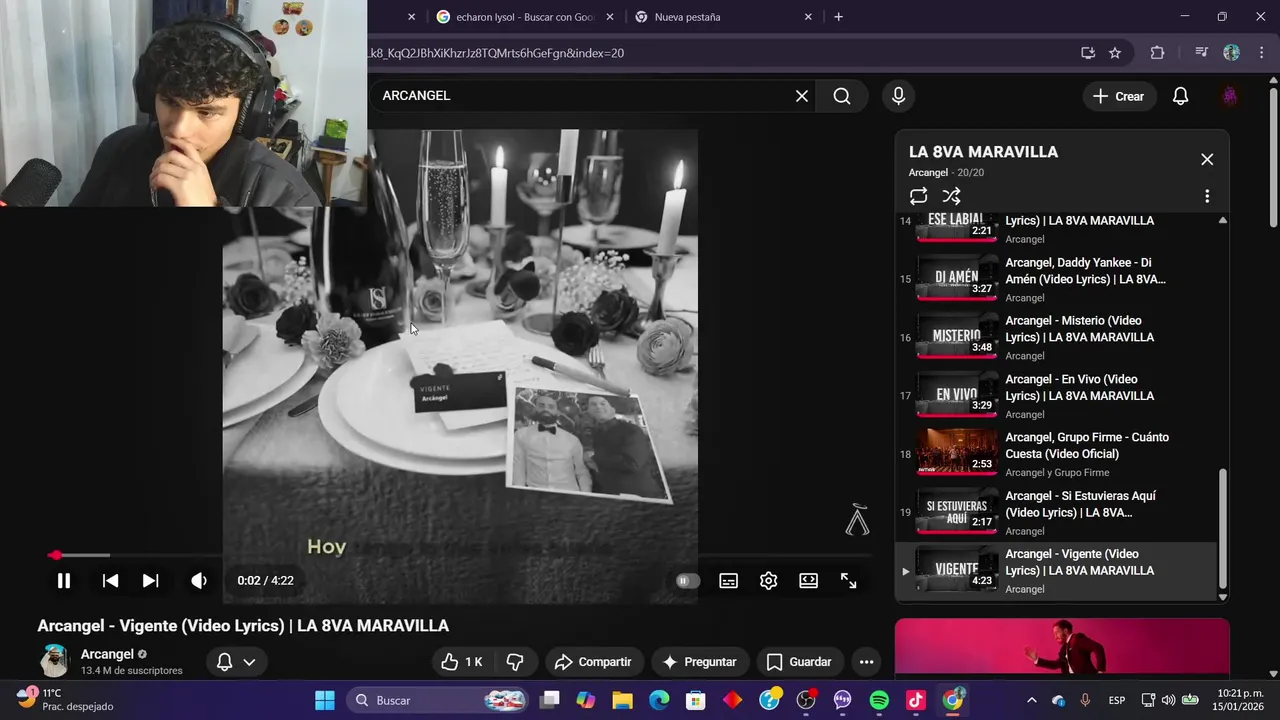The height and width of the screenshot is (720, 1280).
Task: Switch to theater mode view
Action: coord(808,580)
